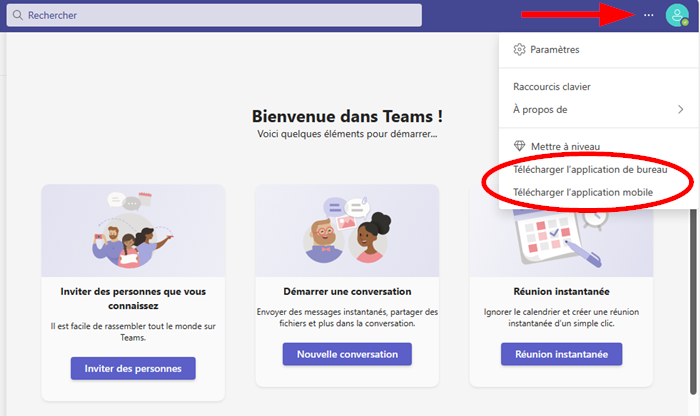This screenshot has width=700, height=416.
Task: Click the 'Démarrer une conversation' card title
Action: click(347, 291)
